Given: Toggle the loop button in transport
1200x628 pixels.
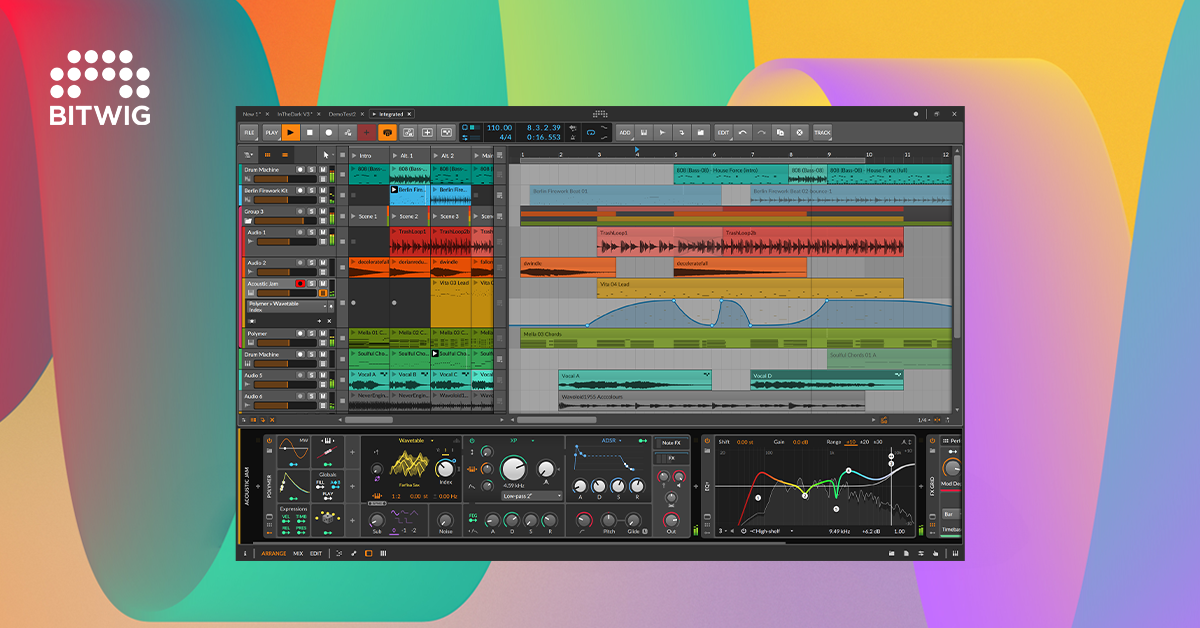Looking at the screenshot, I should click(591, 132).
